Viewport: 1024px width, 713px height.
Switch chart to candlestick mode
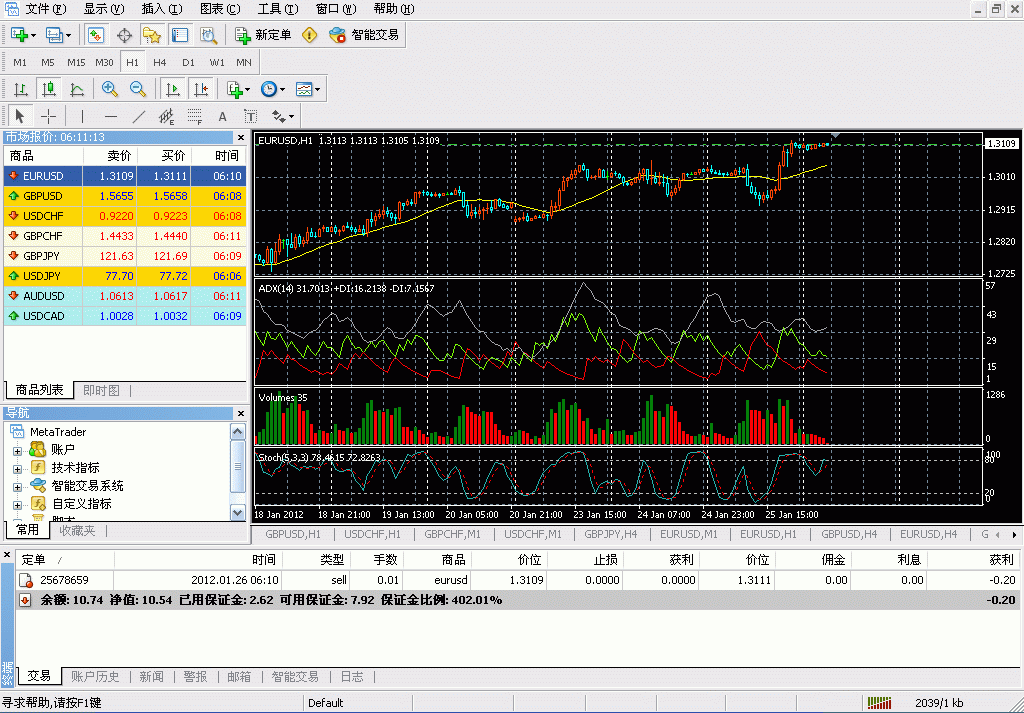tap(48, 89)
